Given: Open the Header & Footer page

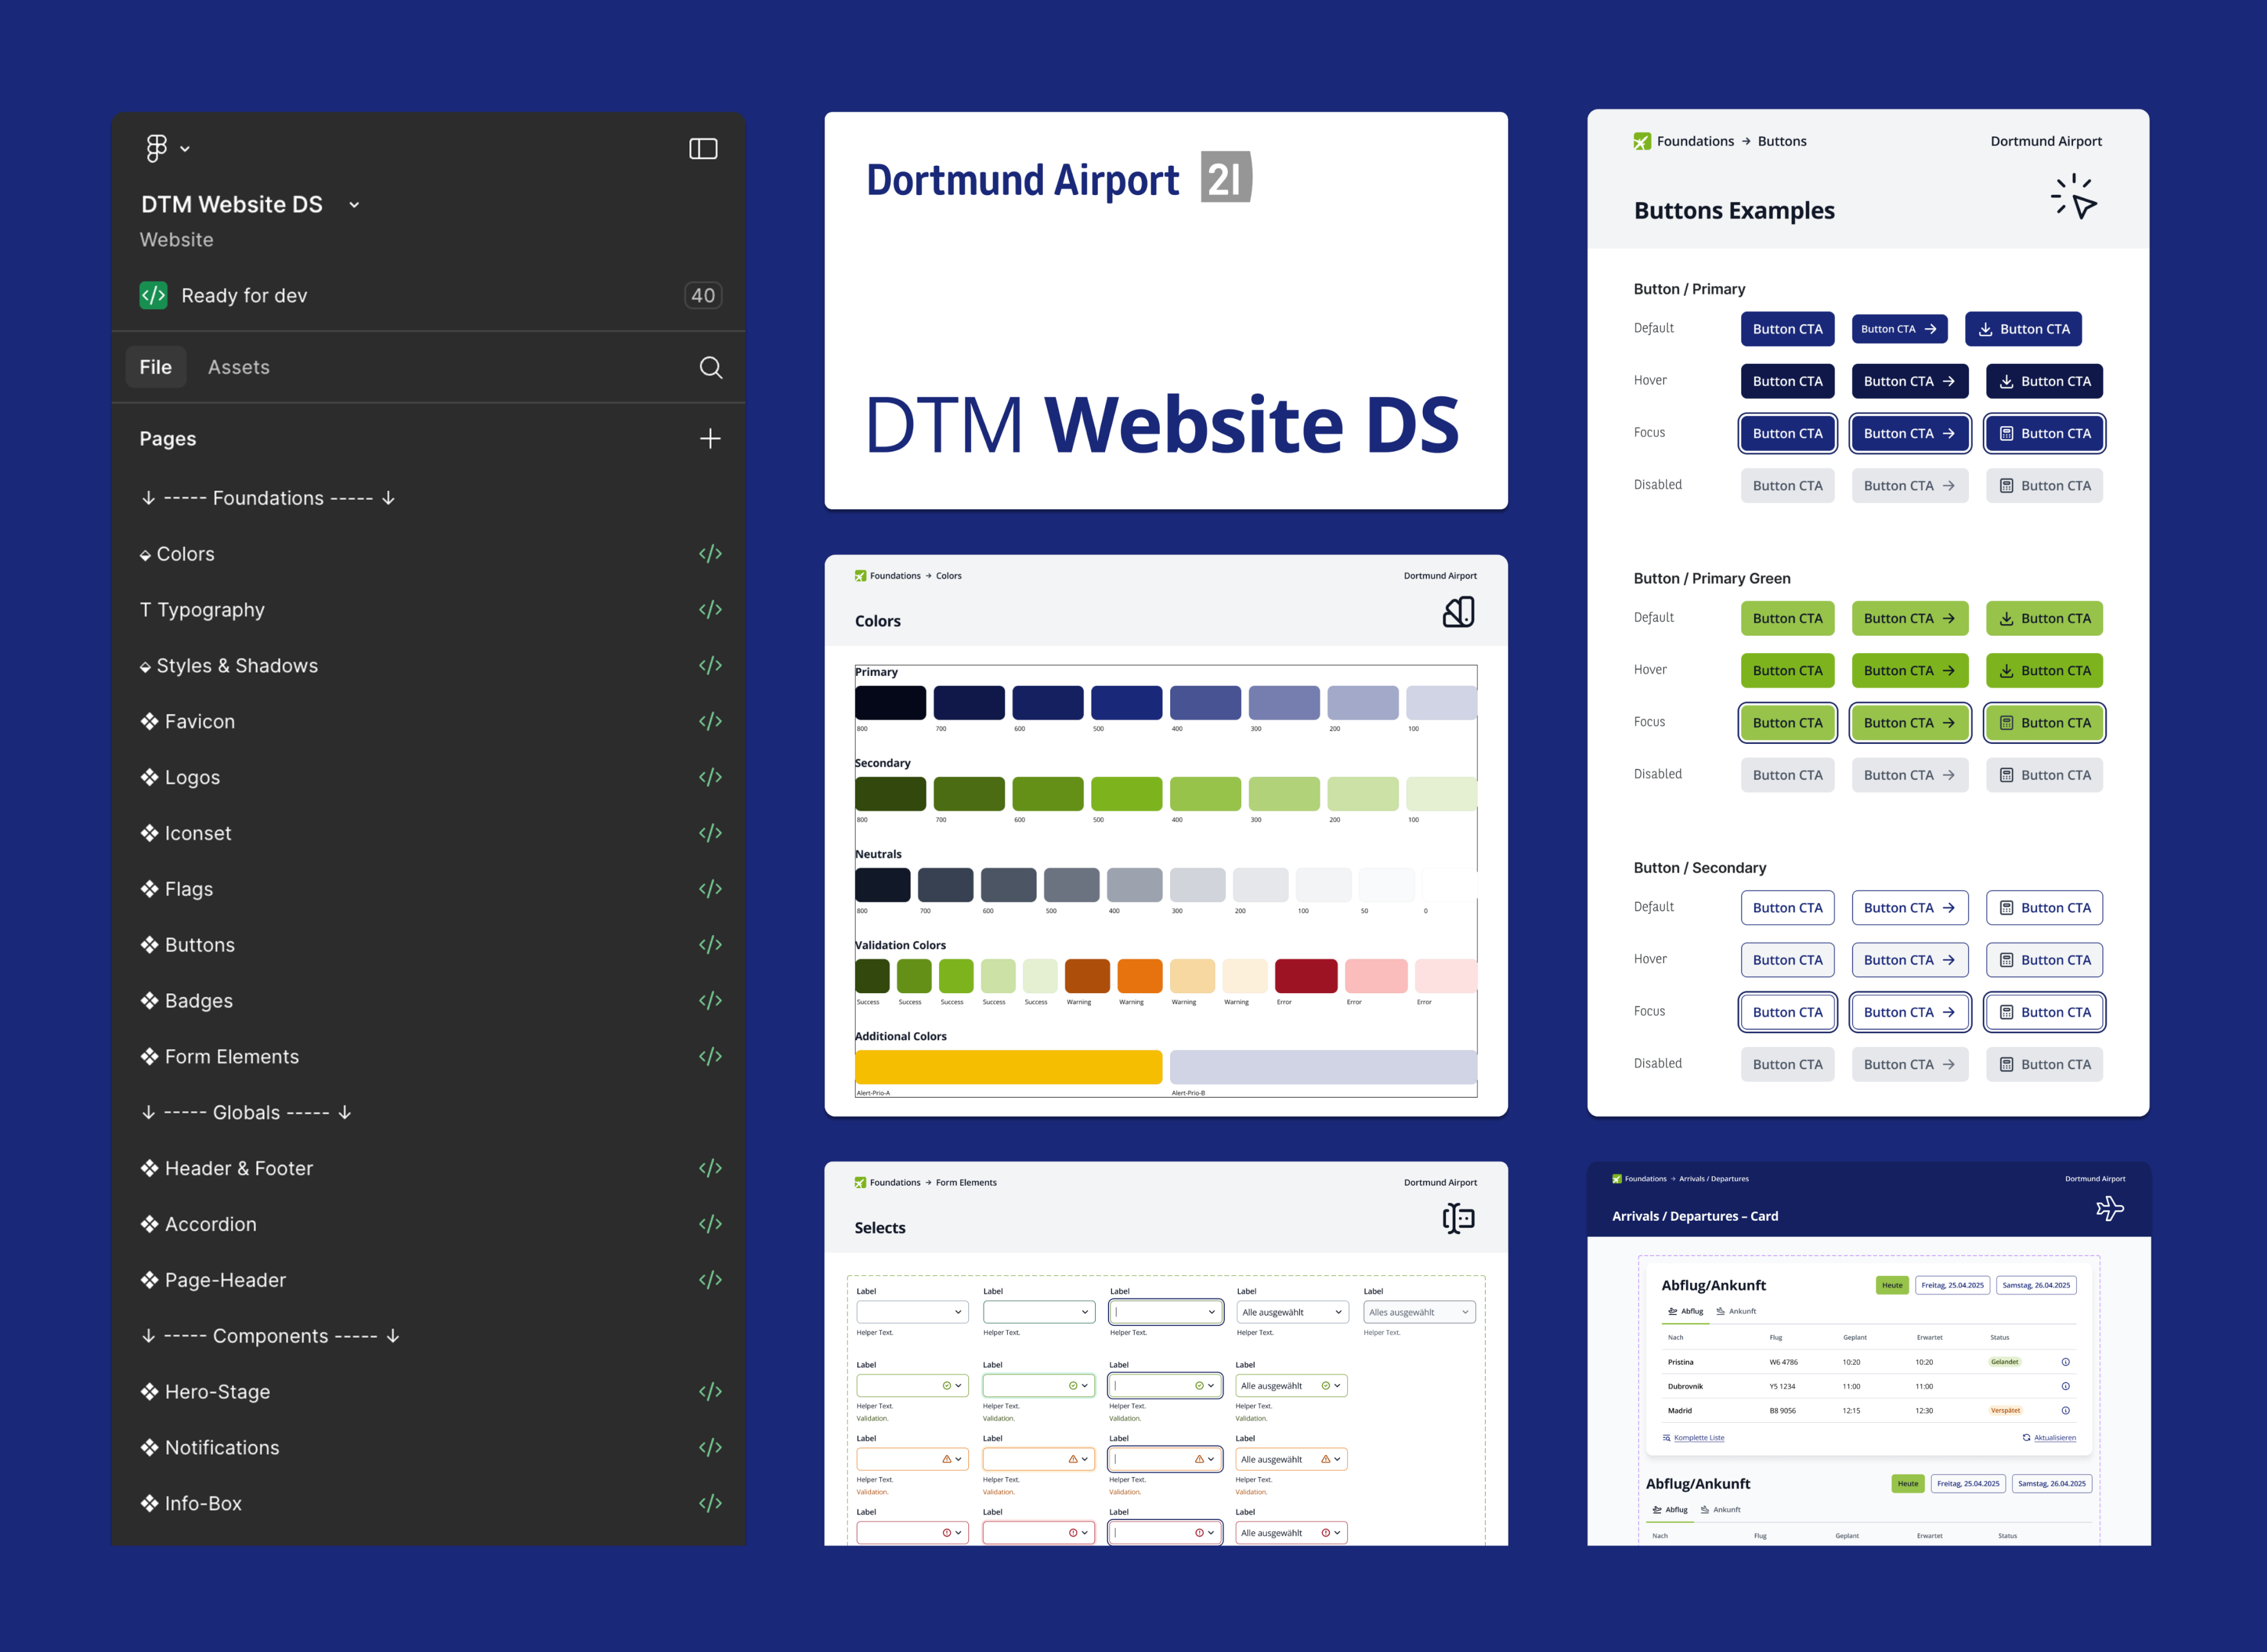Looking at the screenshot, I should coord(227,1168).
